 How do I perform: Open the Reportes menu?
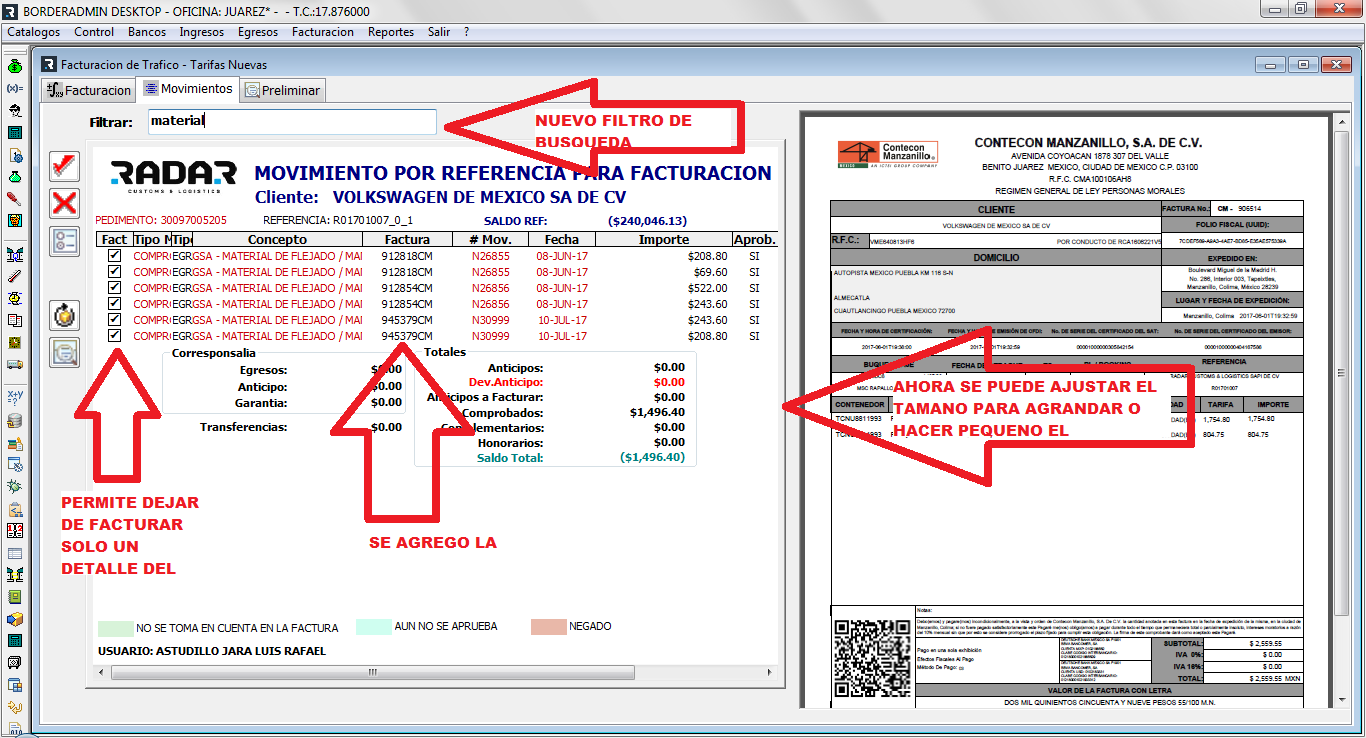[x=391, y=32]
